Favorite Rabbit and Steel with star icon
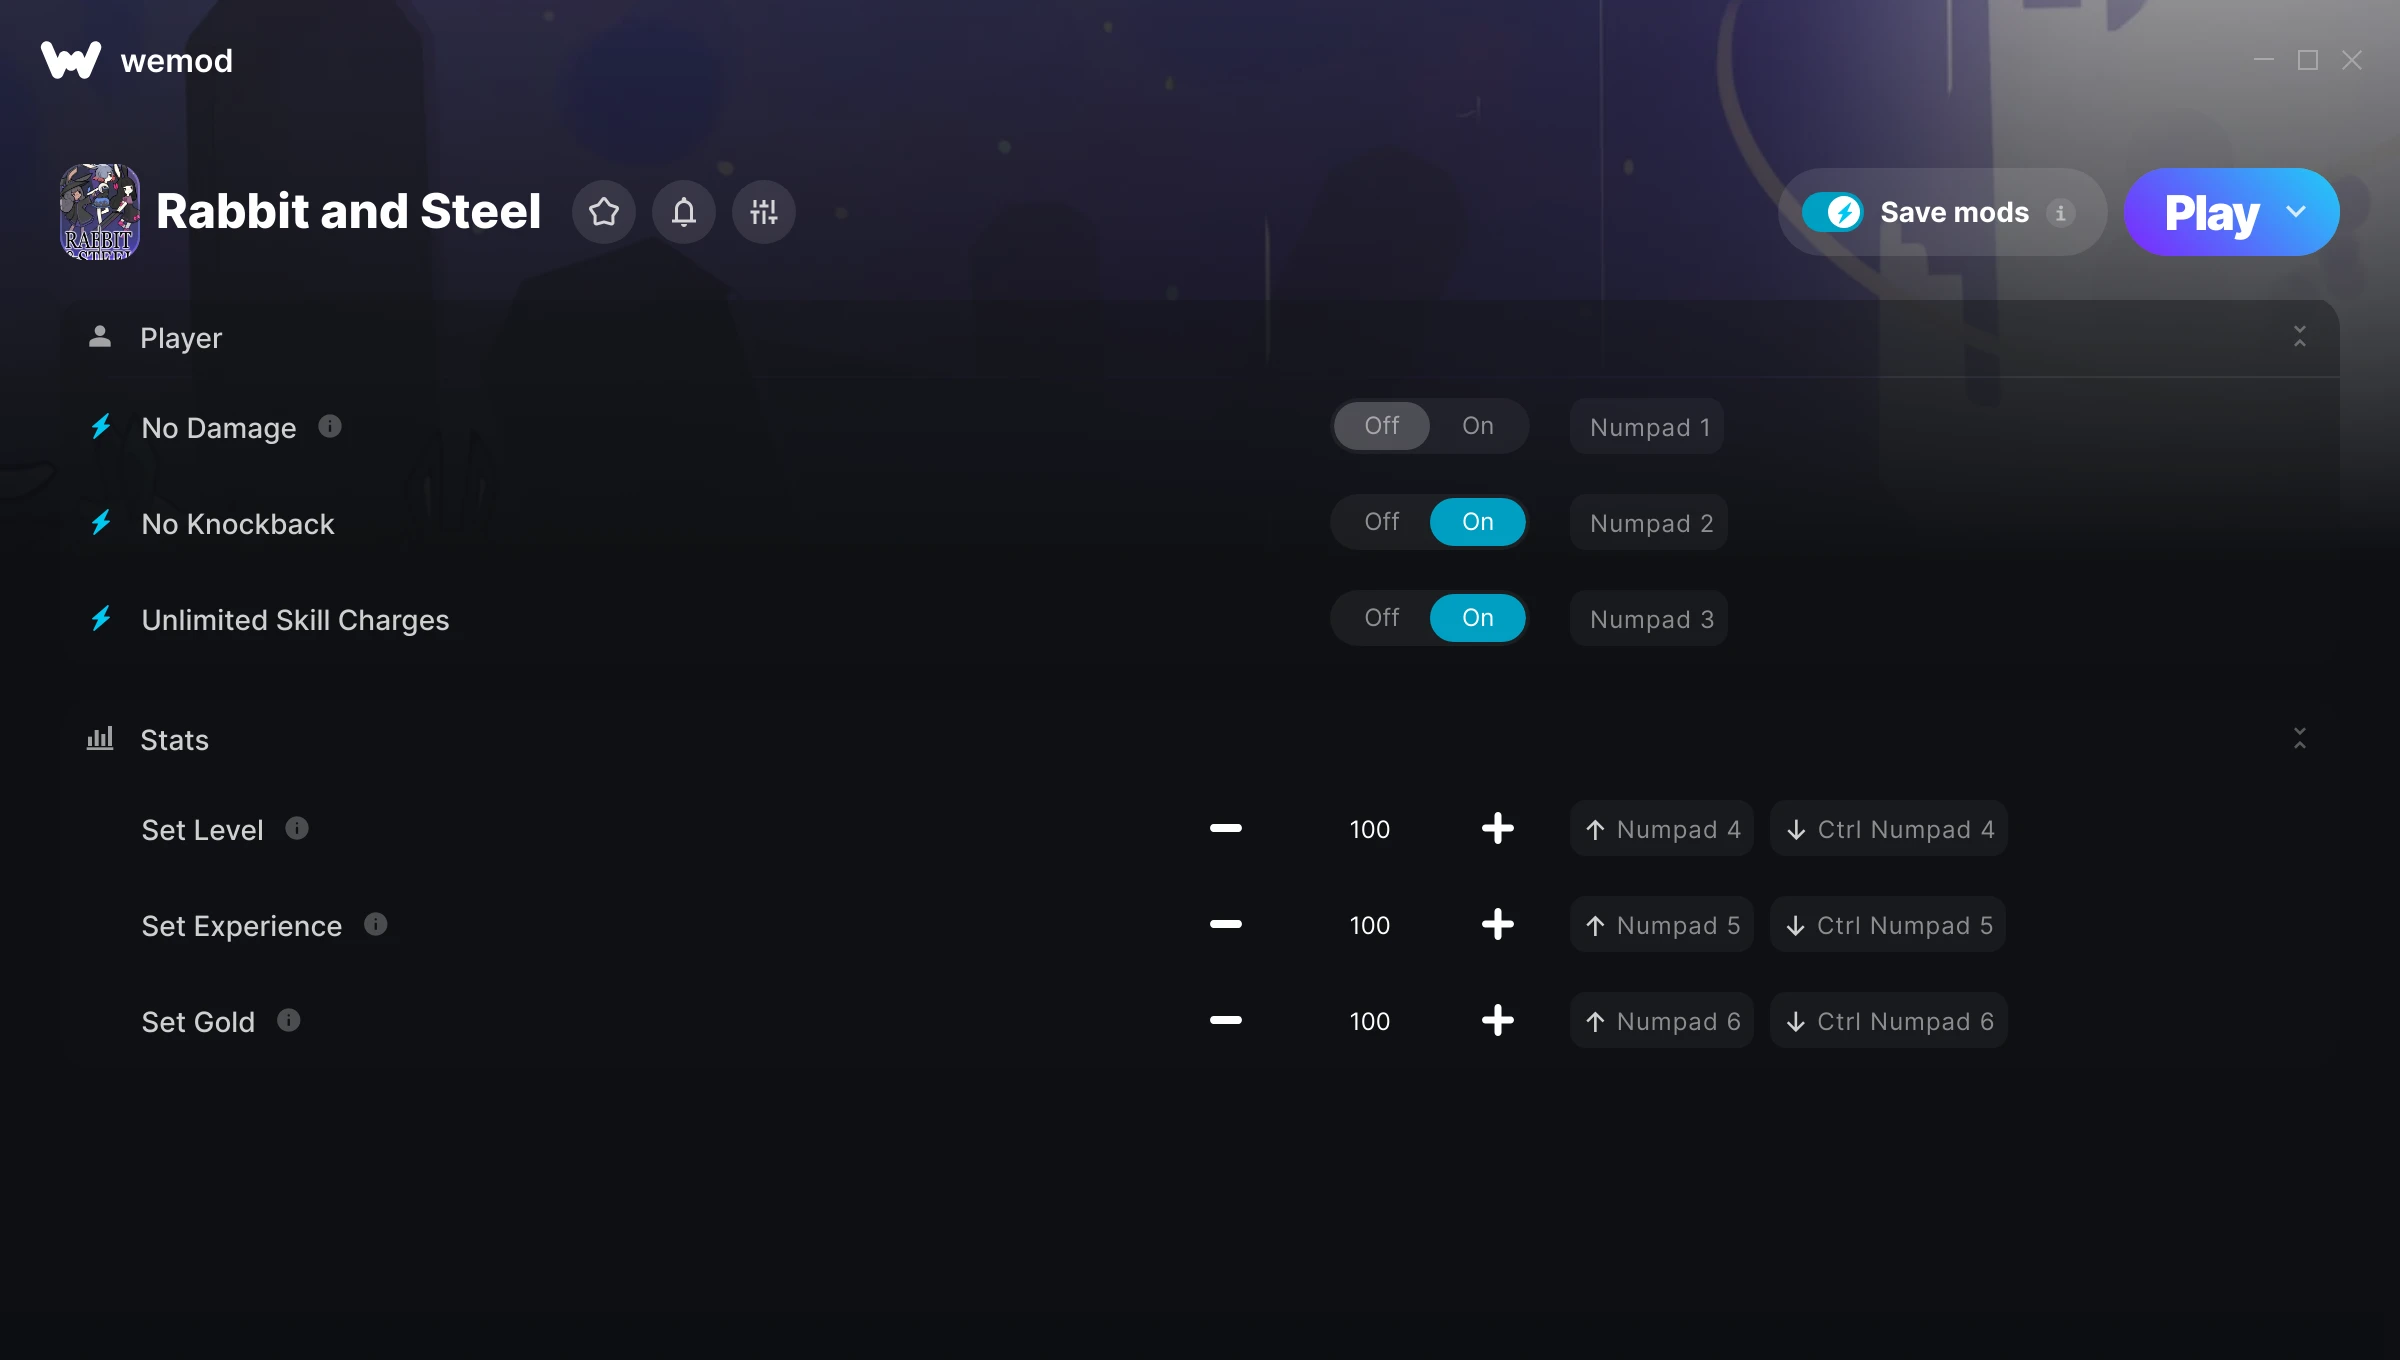This screenshot has width=2400, height=1360. (603, 212)
